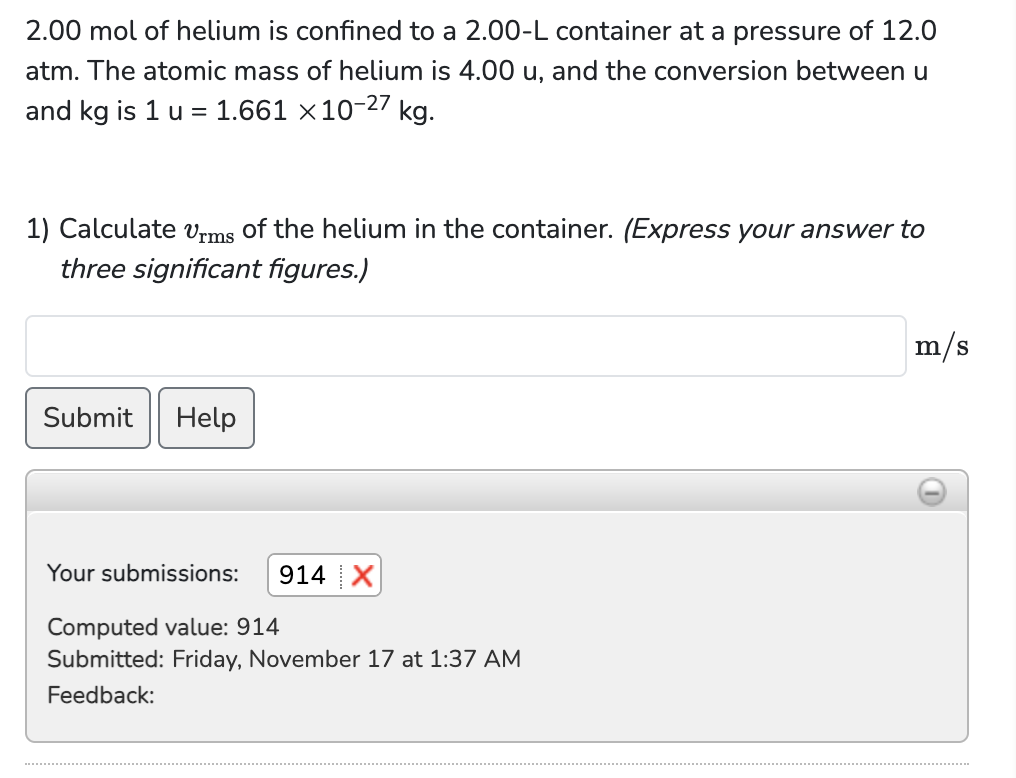Click the Submitted date line
Viewport: 1016px width, 778px height.
tap(283, 659)
